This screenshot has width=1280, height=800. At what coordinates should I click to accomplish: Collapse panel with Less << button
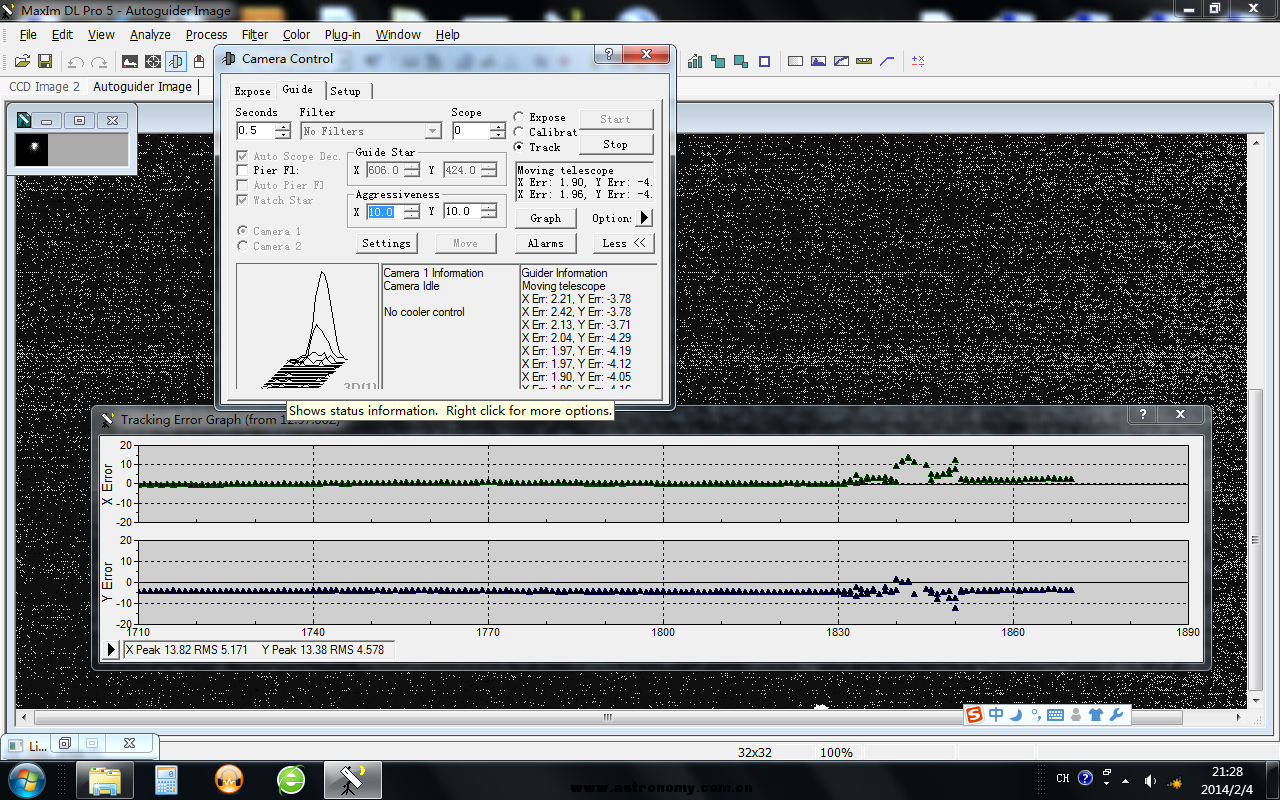[623, 243]
